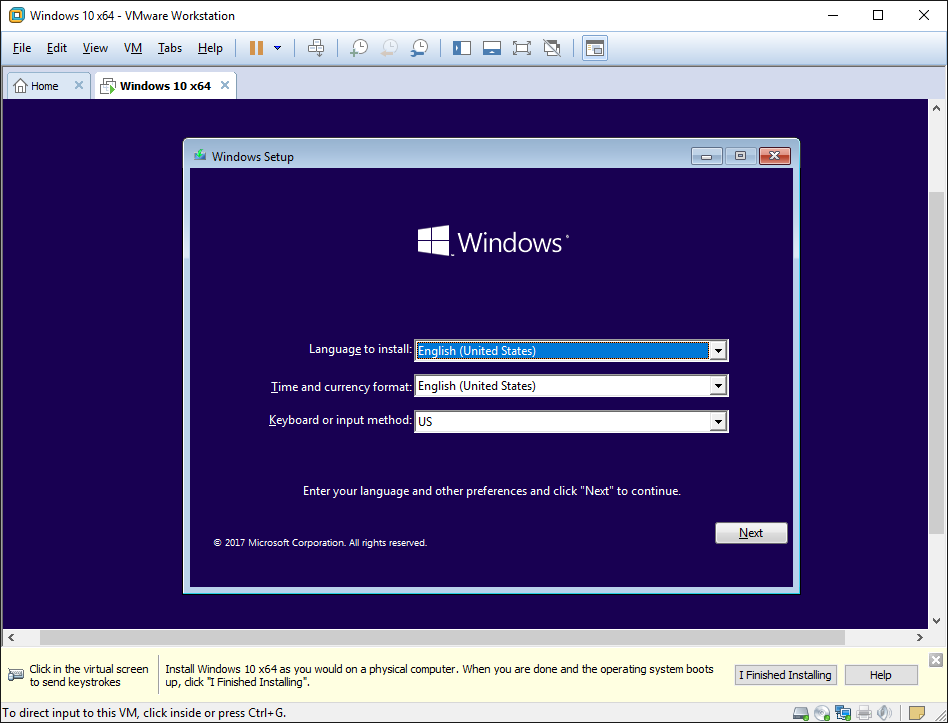Viewport: 948px width, 723px height.
Task: Toggle the library sidebar view
Action: 461,48
